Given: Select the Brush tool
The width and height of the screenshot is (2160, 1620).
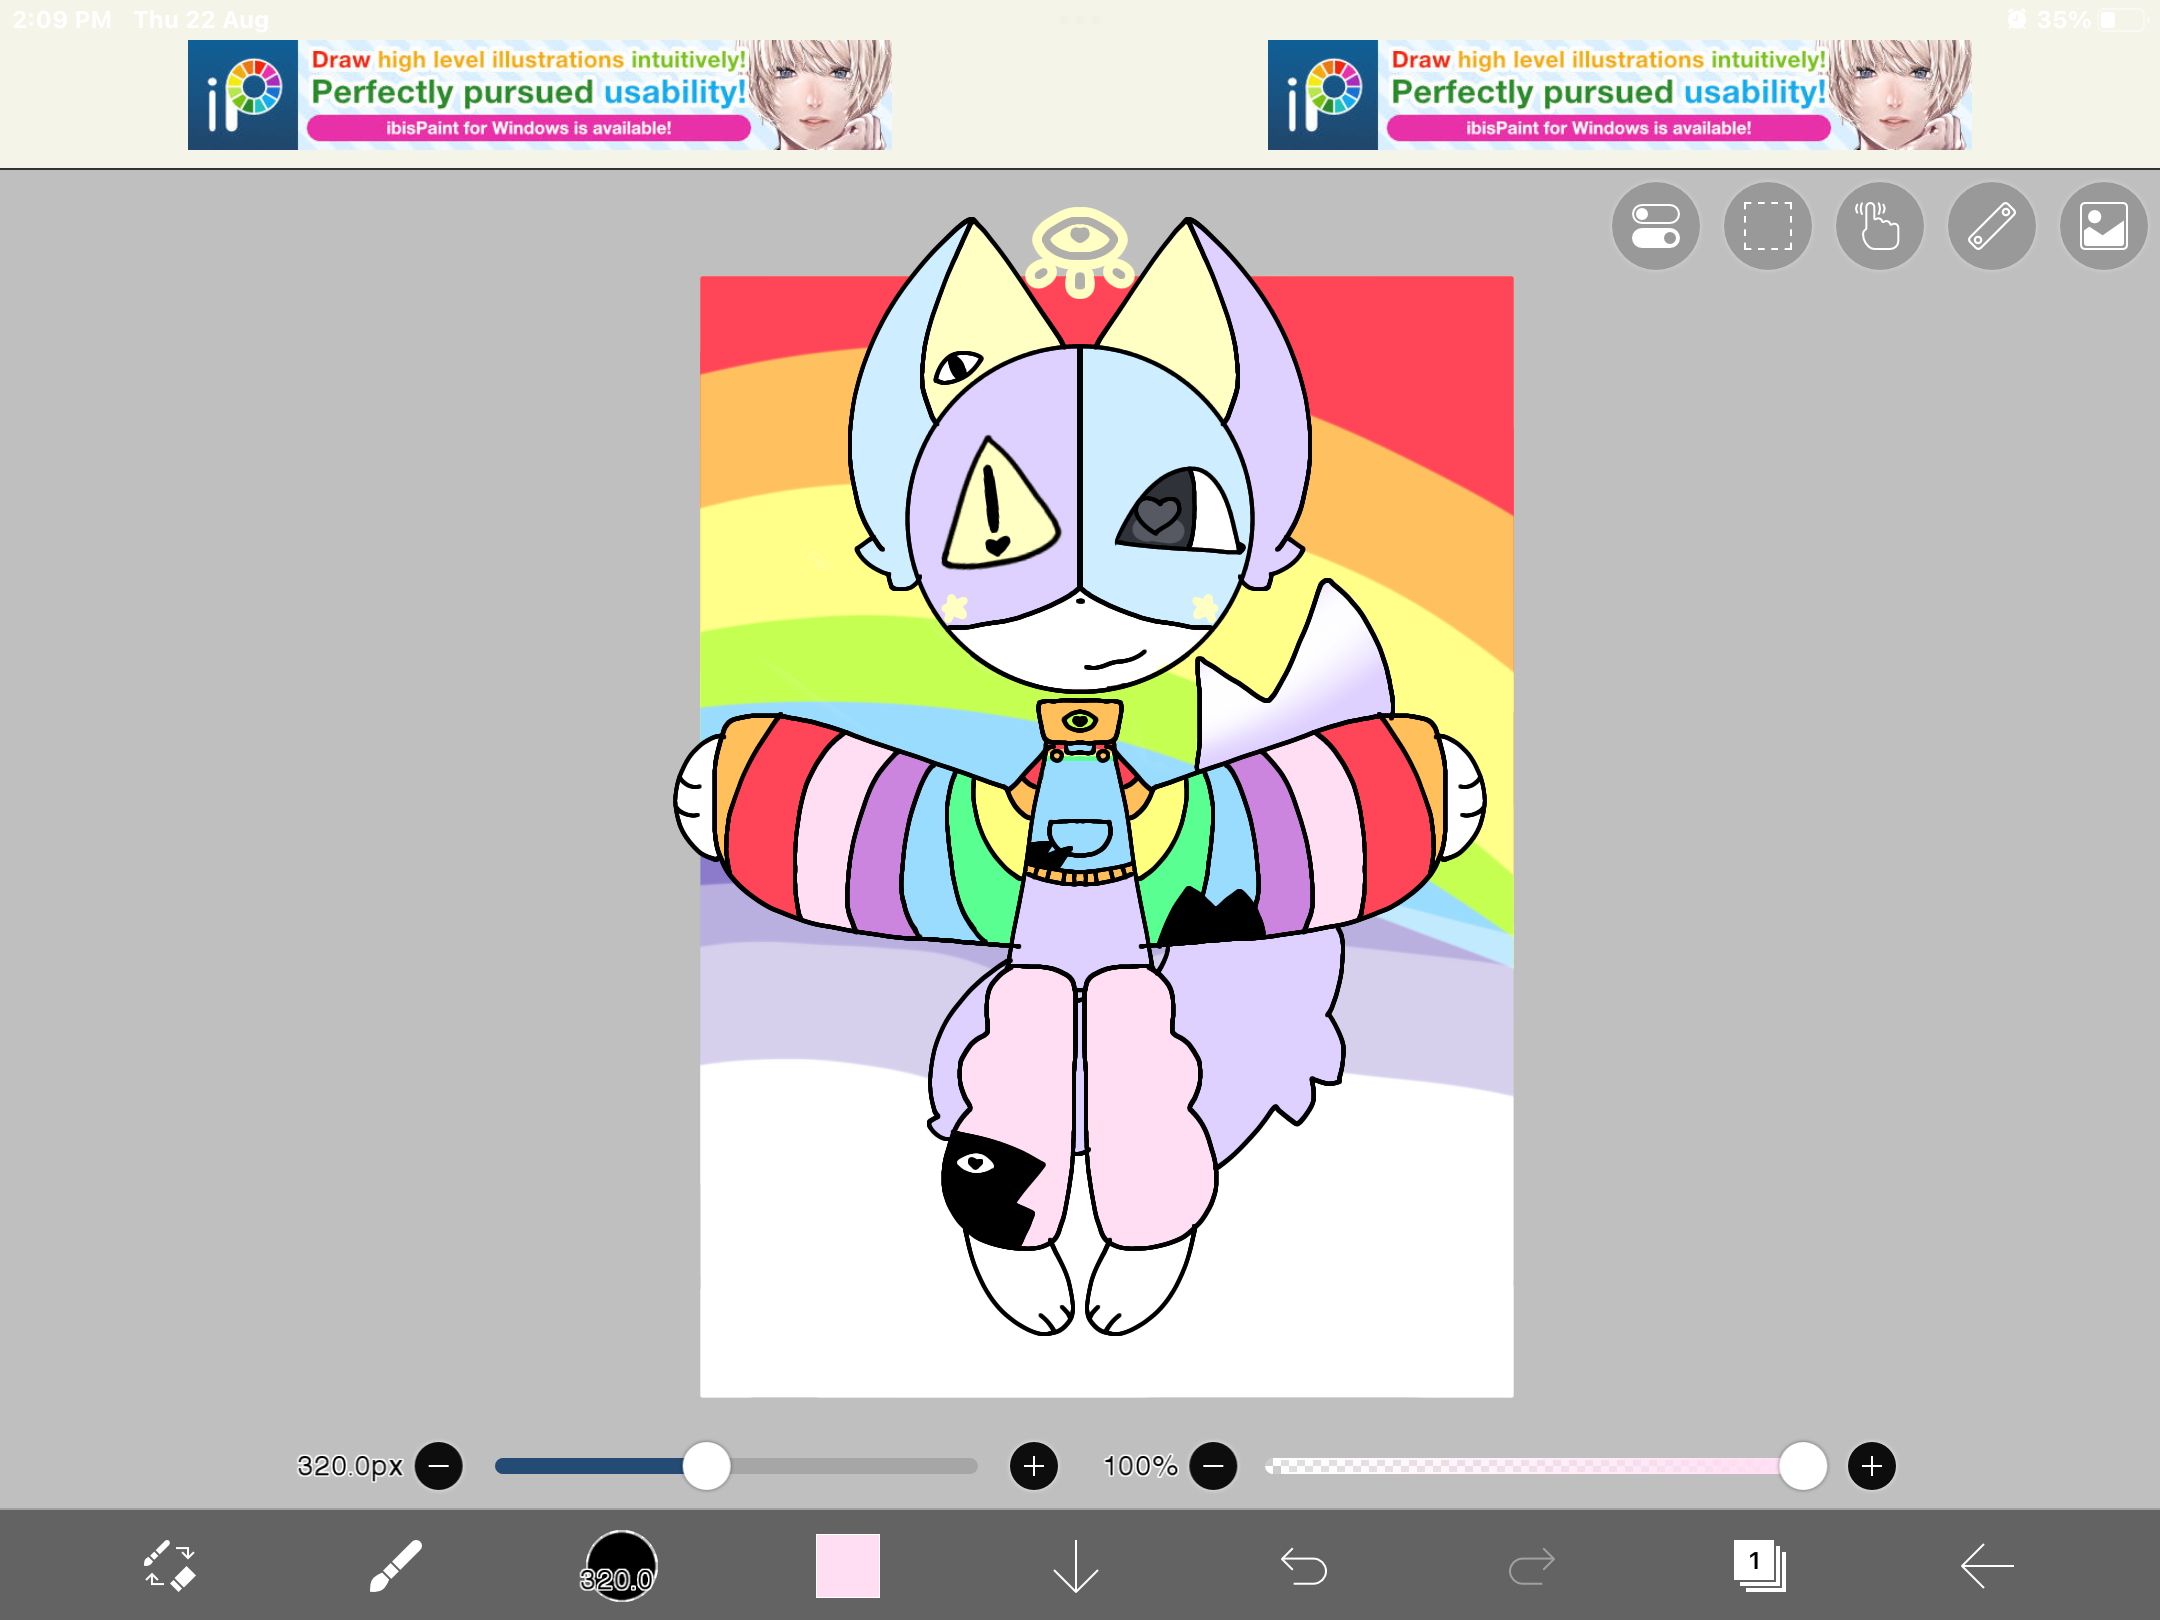Looking at the screenshot, I should (x=396, y=1565).
